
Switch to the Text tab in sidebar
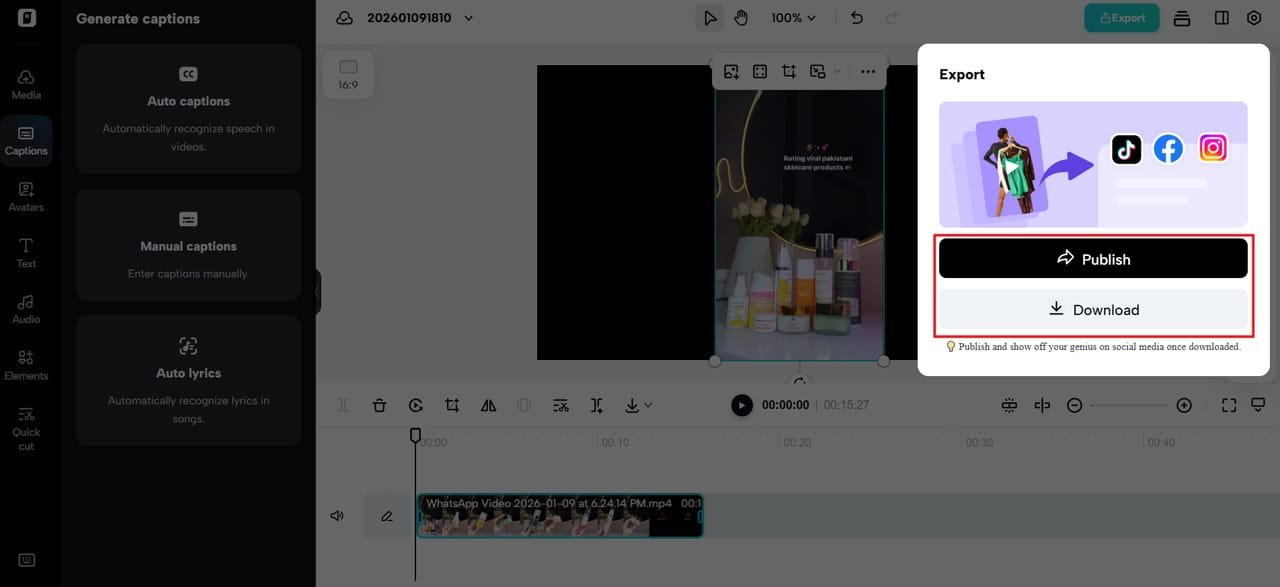26,252
